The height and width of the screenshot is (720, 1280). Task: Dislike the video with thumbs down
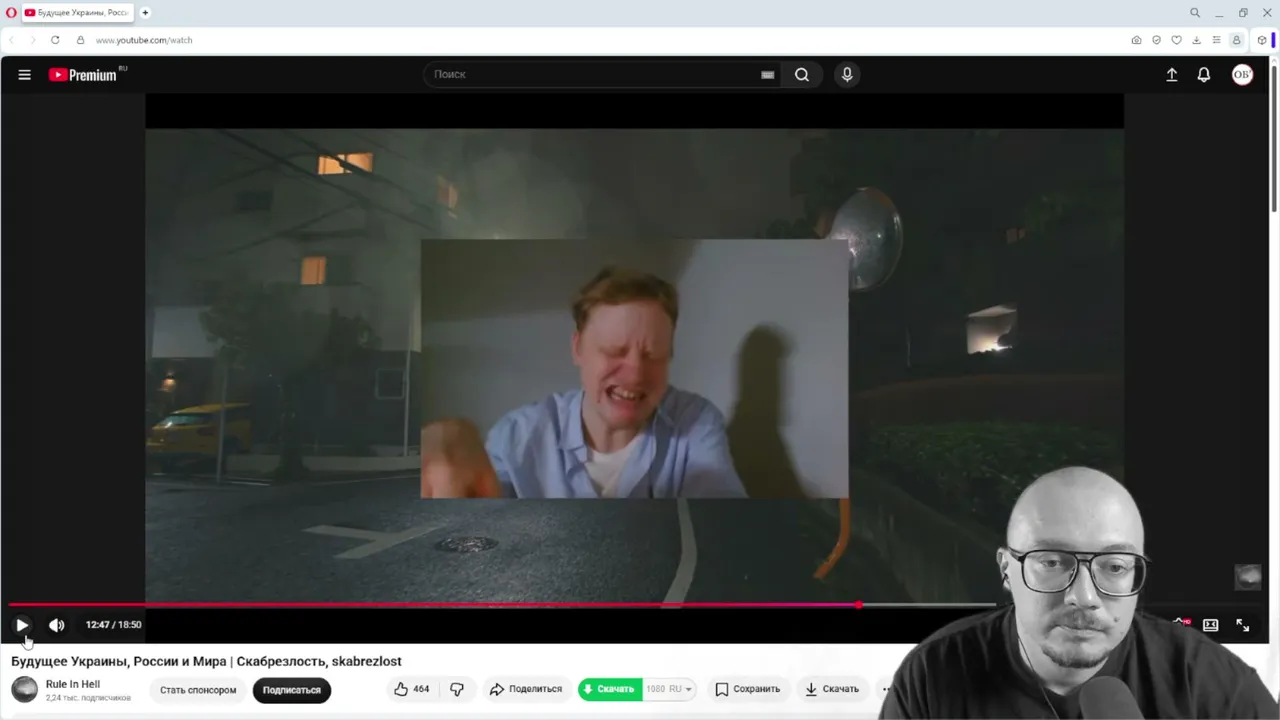click(x=457, y=689)
